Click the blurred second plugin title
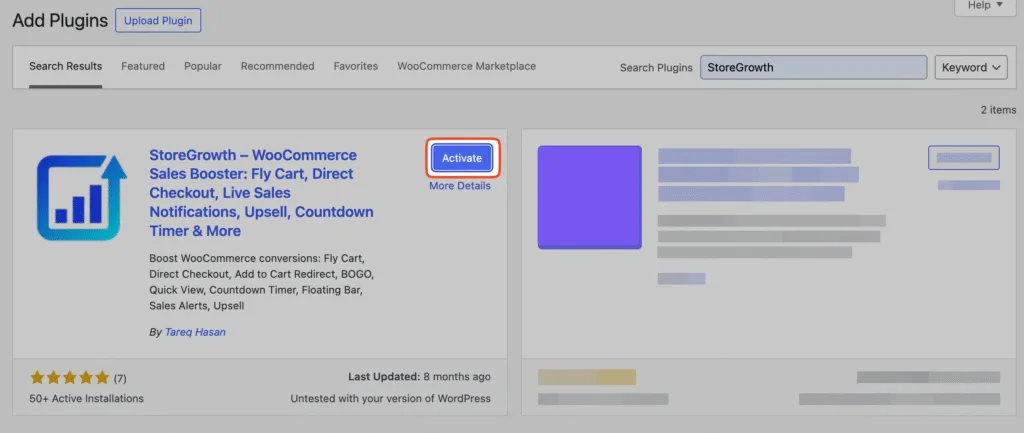Viewport: 1024px width, 433px height. tap(758, 174)
